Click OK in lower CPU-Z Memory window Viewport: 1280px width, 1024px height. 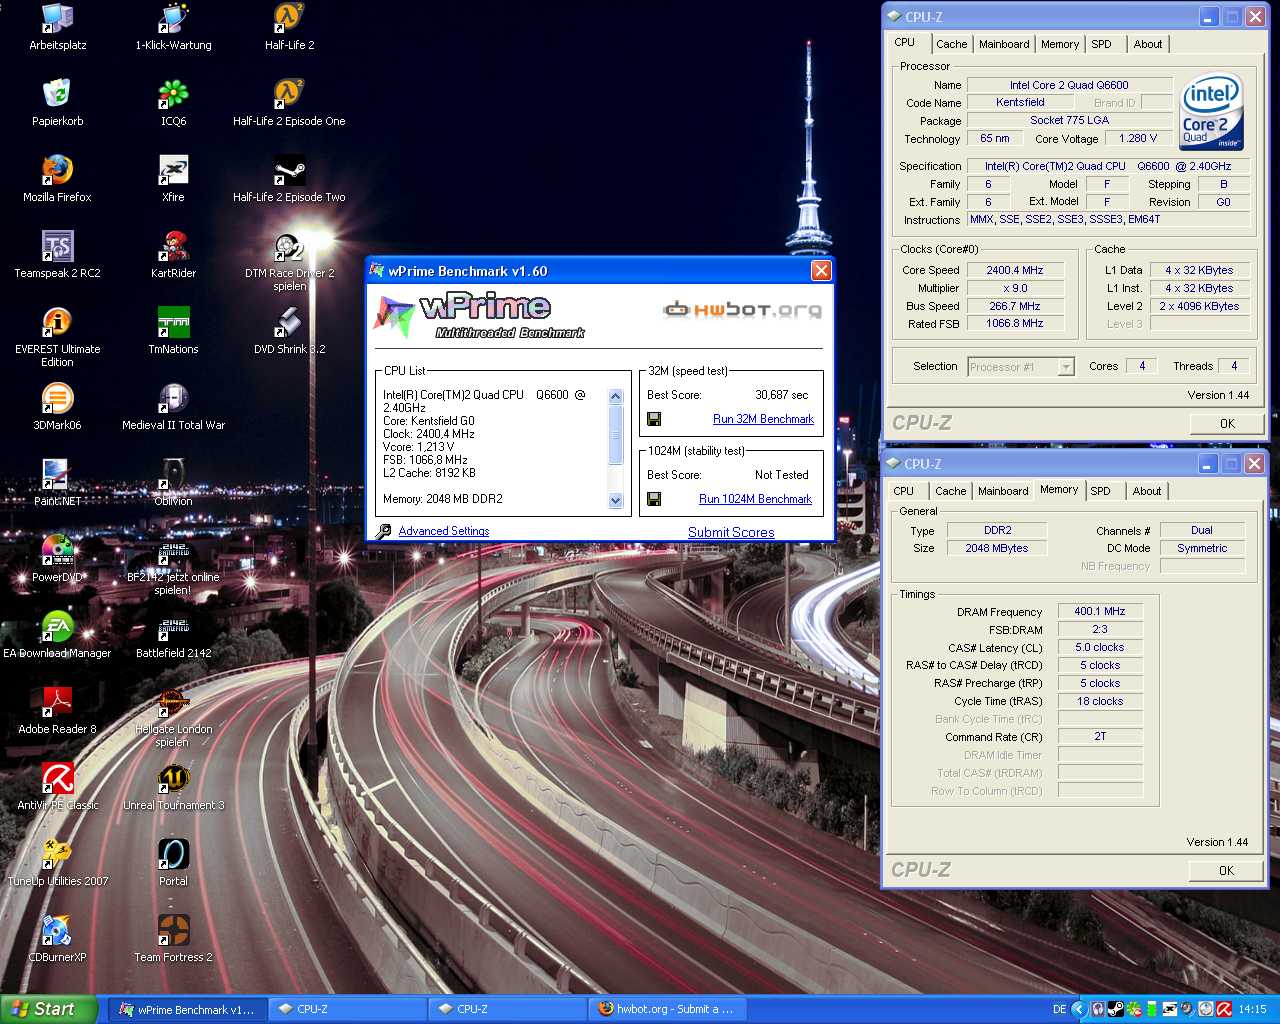coord(1226,870)
